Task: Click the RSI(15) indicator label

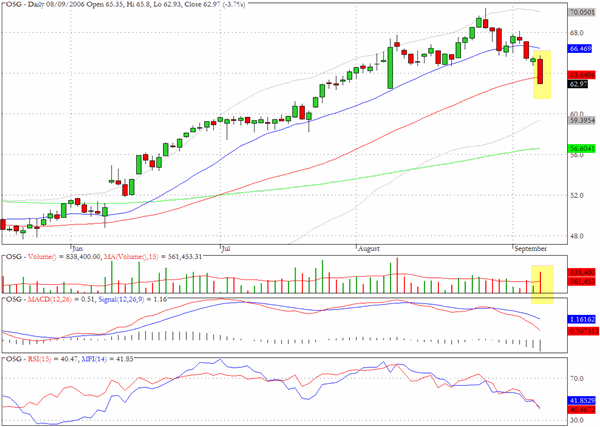Action: click(39, 359)
